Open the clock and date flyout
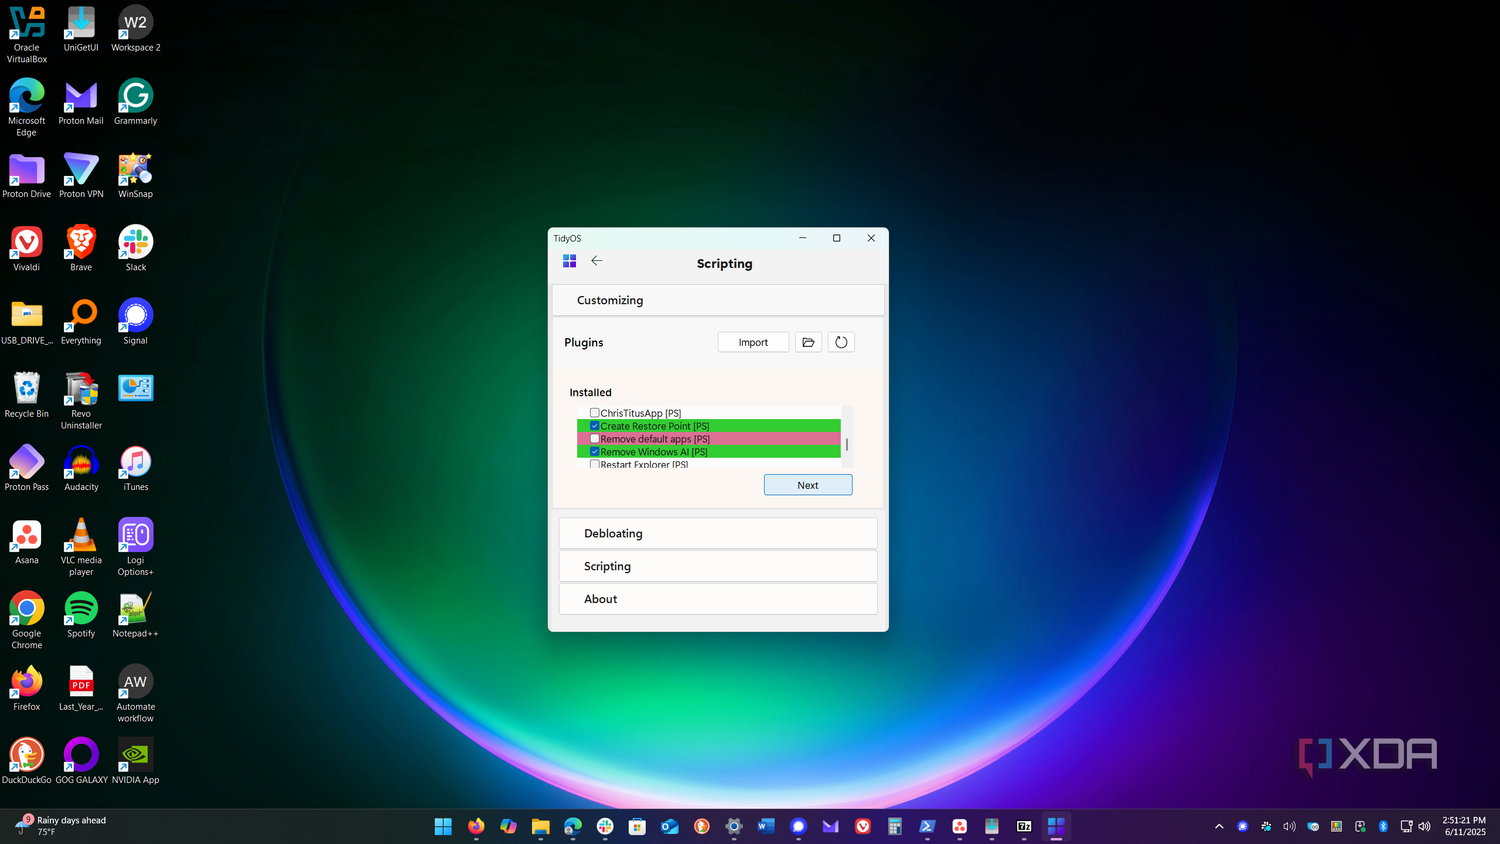This screenshot has width=1500, height=844. click(x=1464, y=826)
